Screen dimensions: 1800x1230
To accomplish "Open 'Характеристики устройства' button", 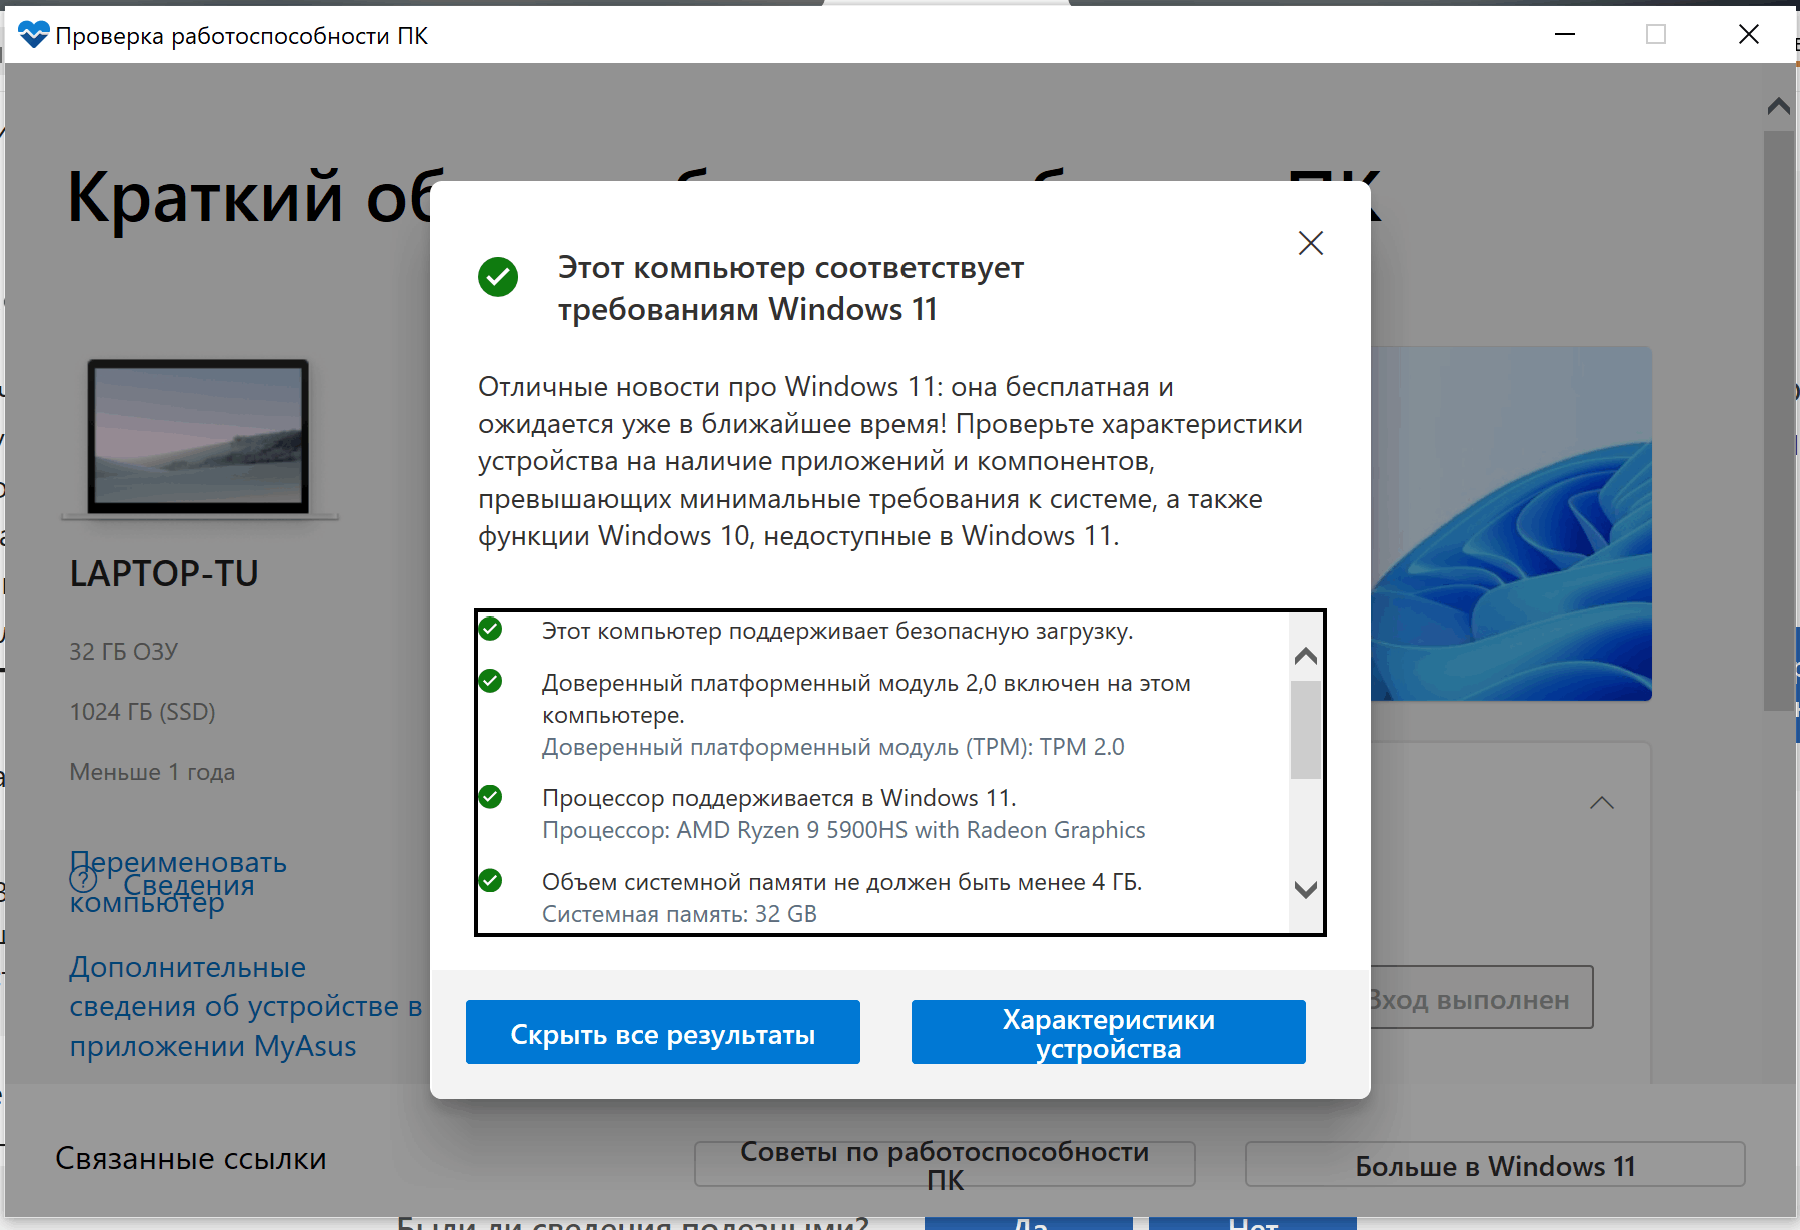I will (x=1109, y=1032).
